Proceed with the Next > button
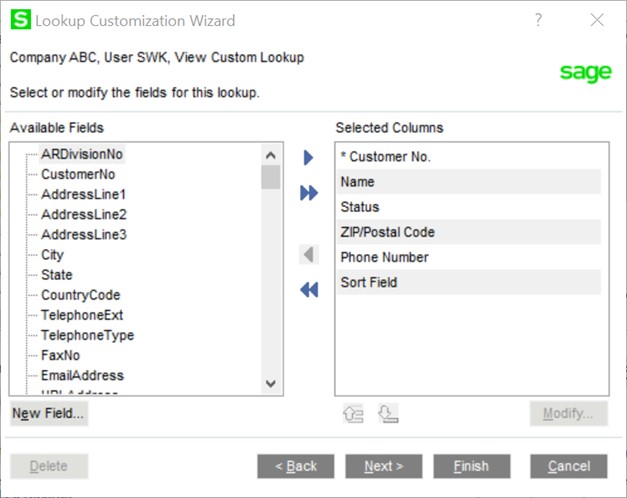The width and height of the screenshot is (627, 498). tap(383, 466)
